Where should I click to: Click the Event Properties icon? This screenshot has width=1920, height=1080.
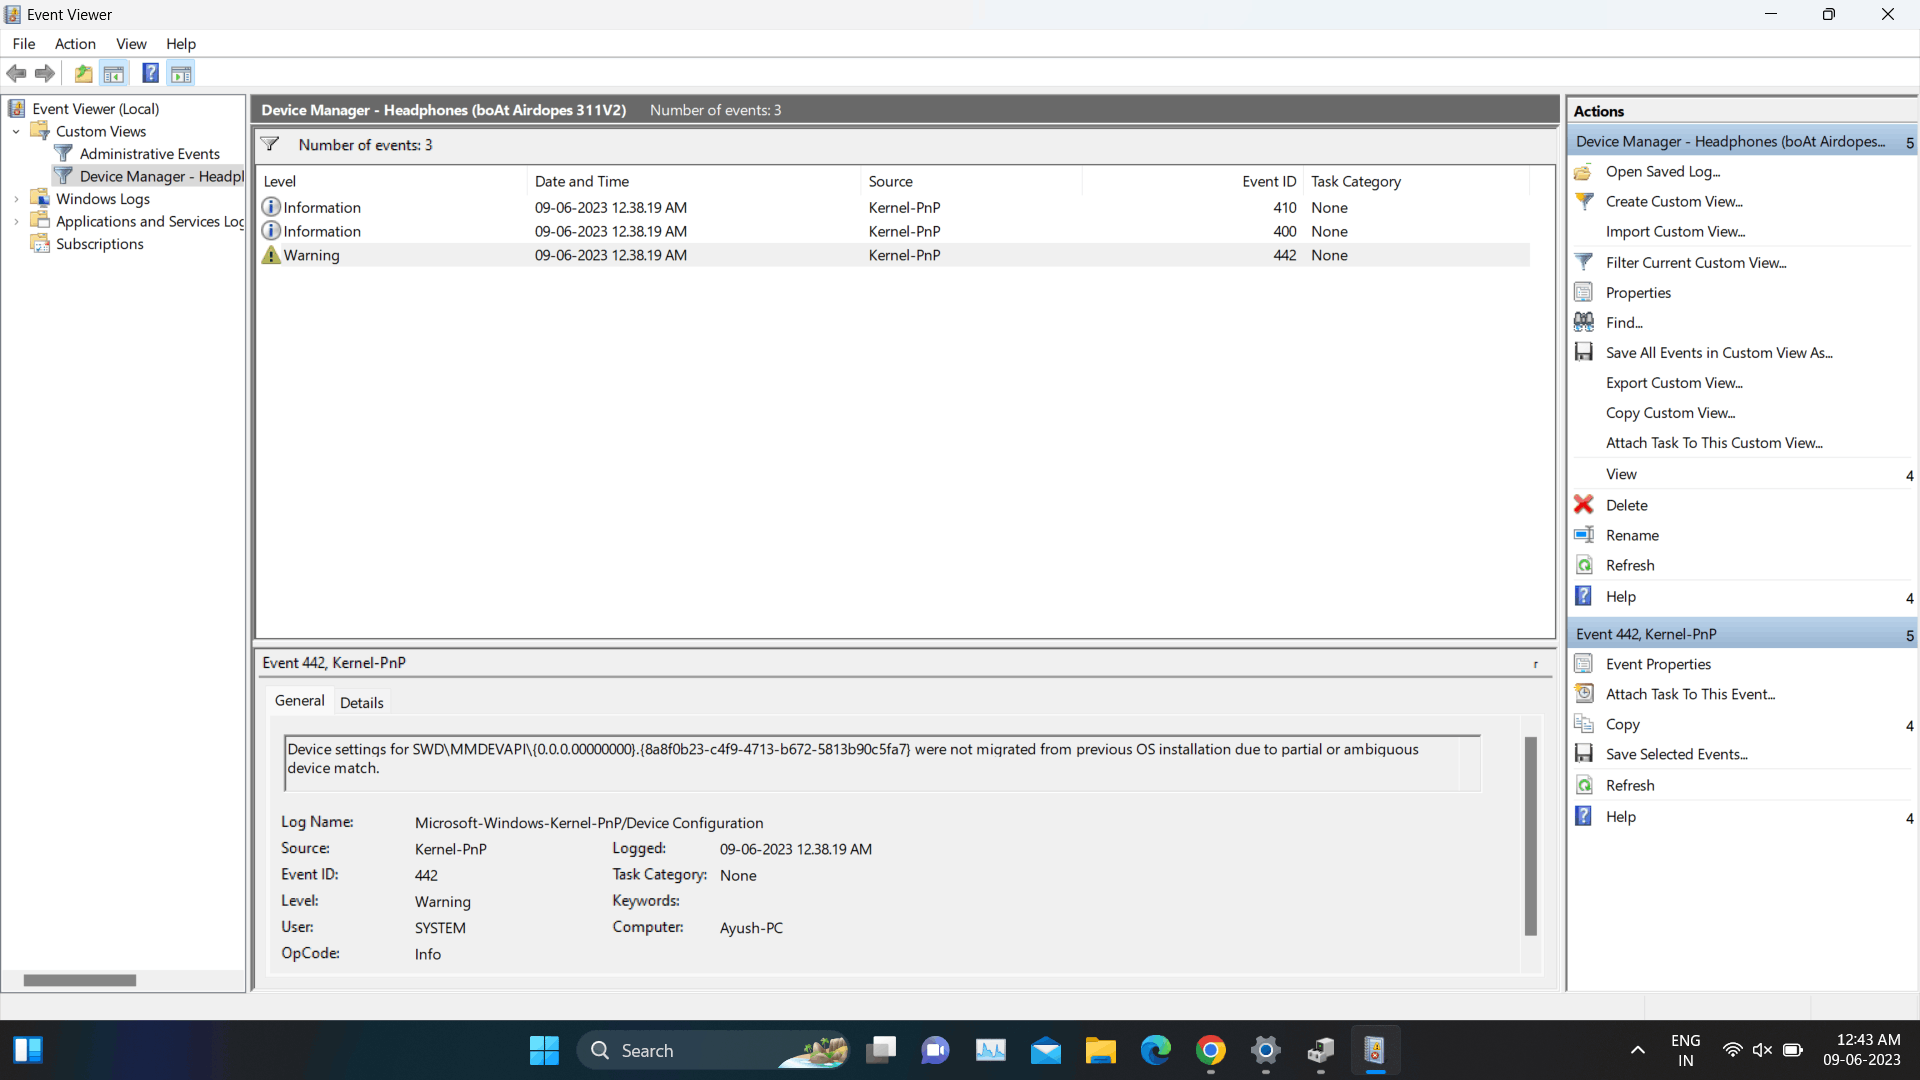click(x=1584, y=664)
